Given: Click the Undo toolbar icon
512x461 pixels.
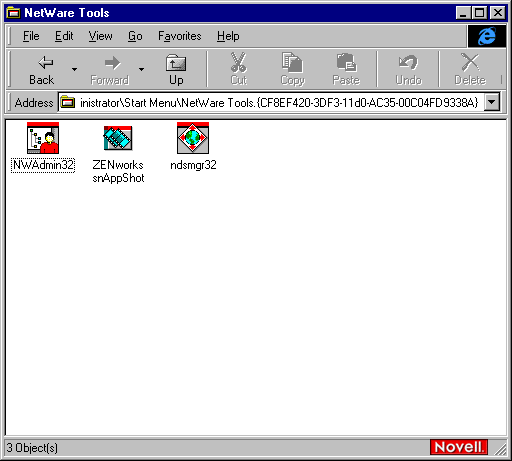Looking at the screenshot, I should (x=408, y=70).
